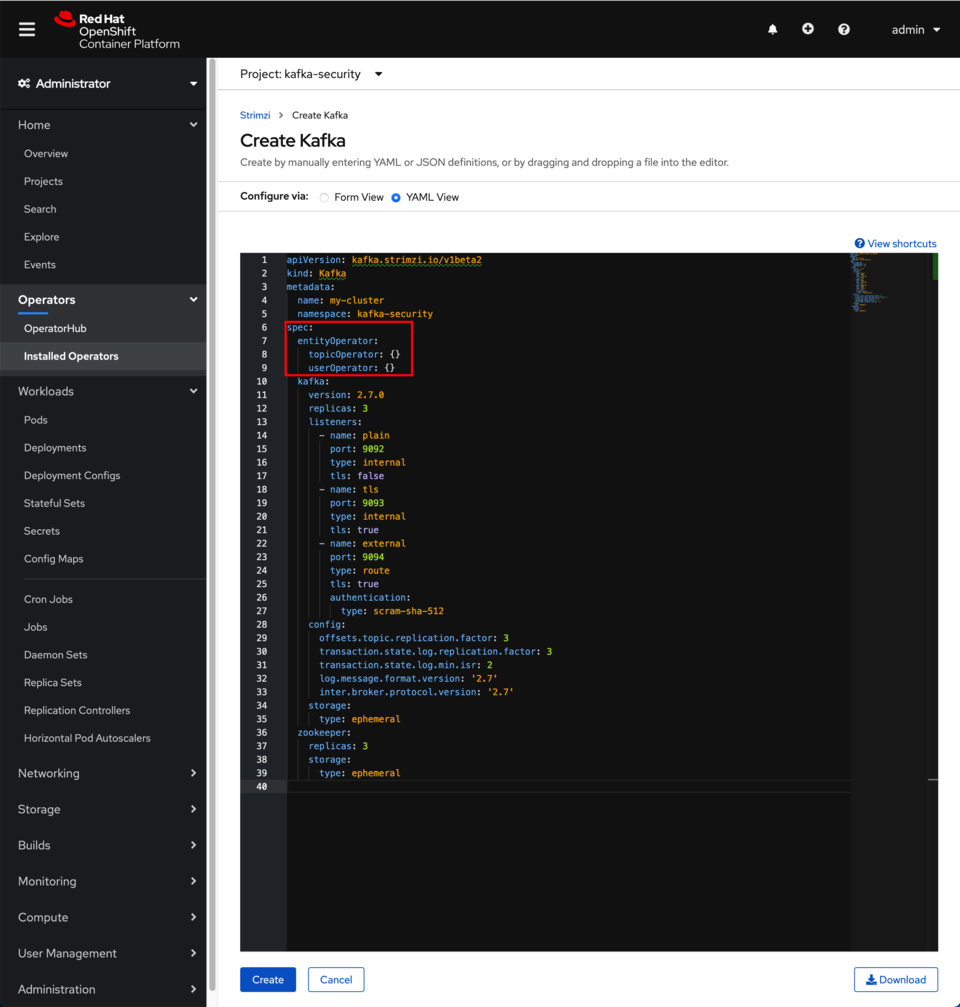Open Explore in the sidebar
Image resolution: width=960 pixels, height=1007 pixels.
coord(41,236)
